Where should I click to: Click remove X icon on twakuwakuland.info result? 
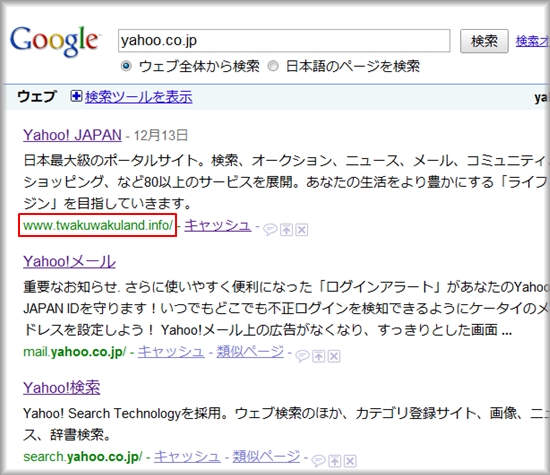point(302,230)
